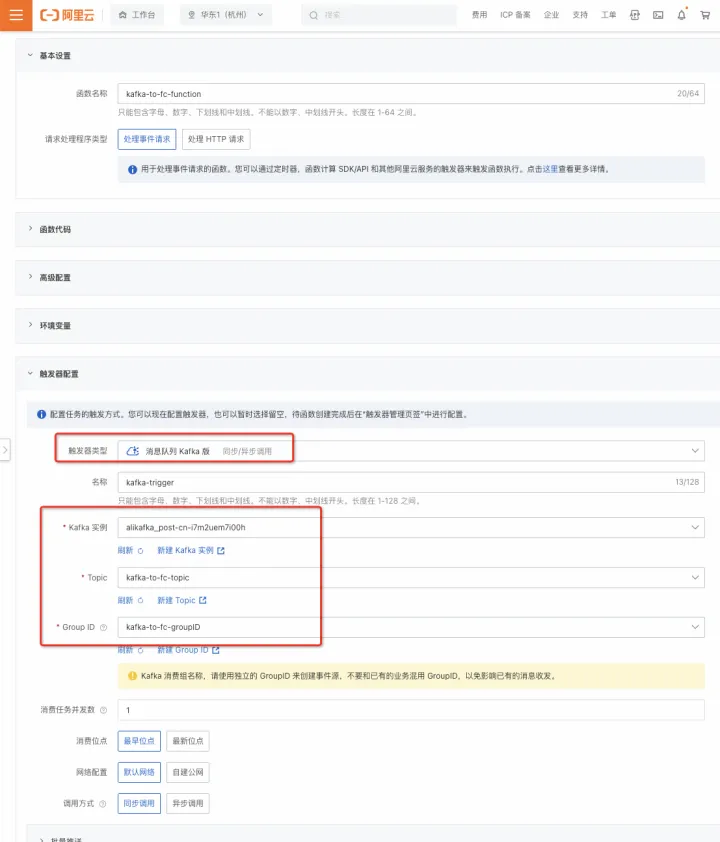720x842 pixels.
Task: Click the 消费任务并发数 help icon
Action: pos(104,710)
